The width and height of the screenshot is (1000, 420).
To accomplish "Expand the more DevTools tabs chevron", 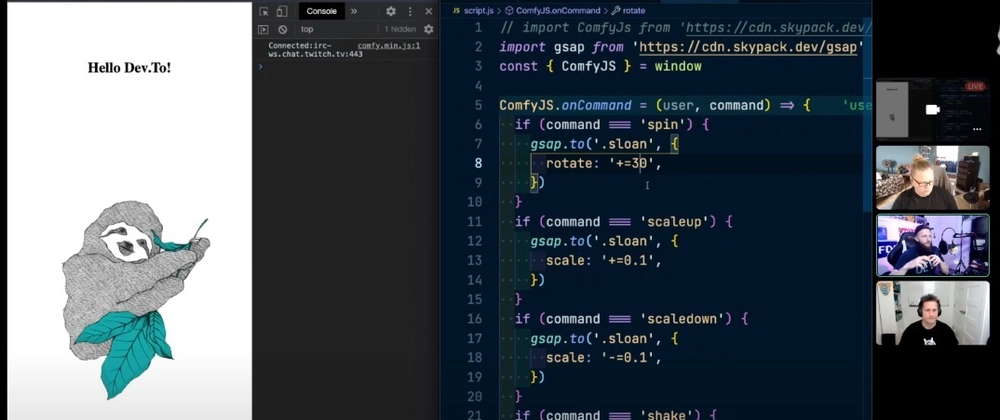I will (354, 11).
